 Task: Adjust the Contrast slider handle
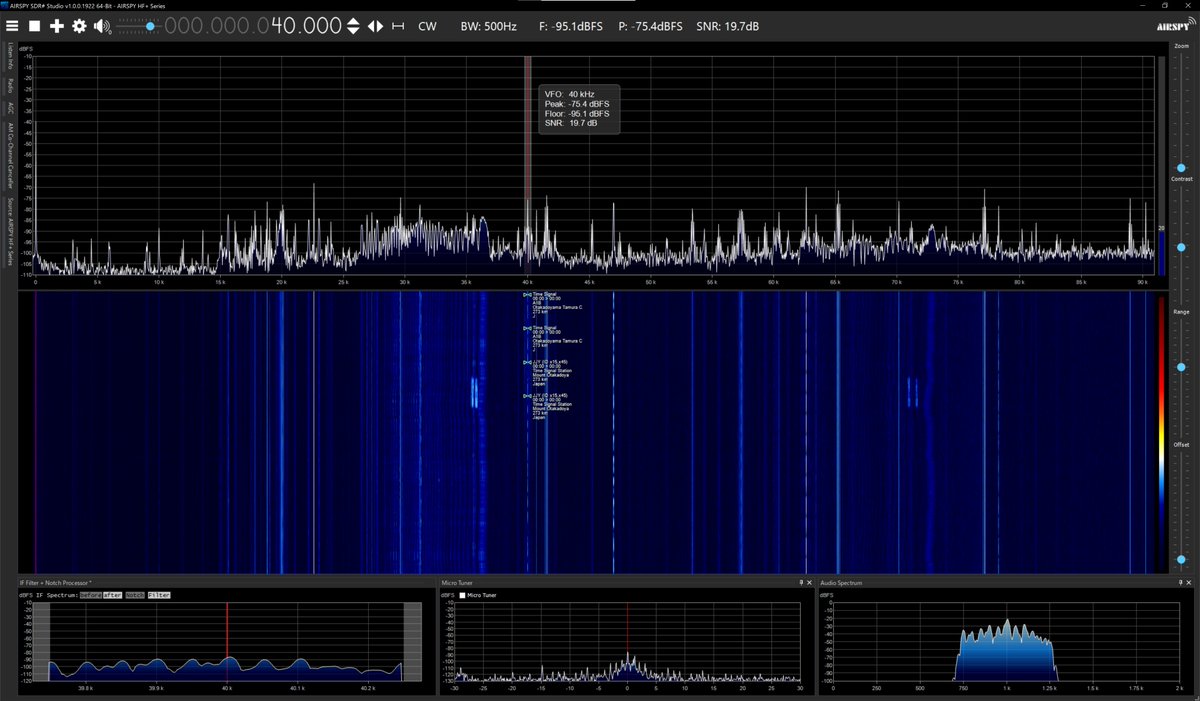point(1181,247)
